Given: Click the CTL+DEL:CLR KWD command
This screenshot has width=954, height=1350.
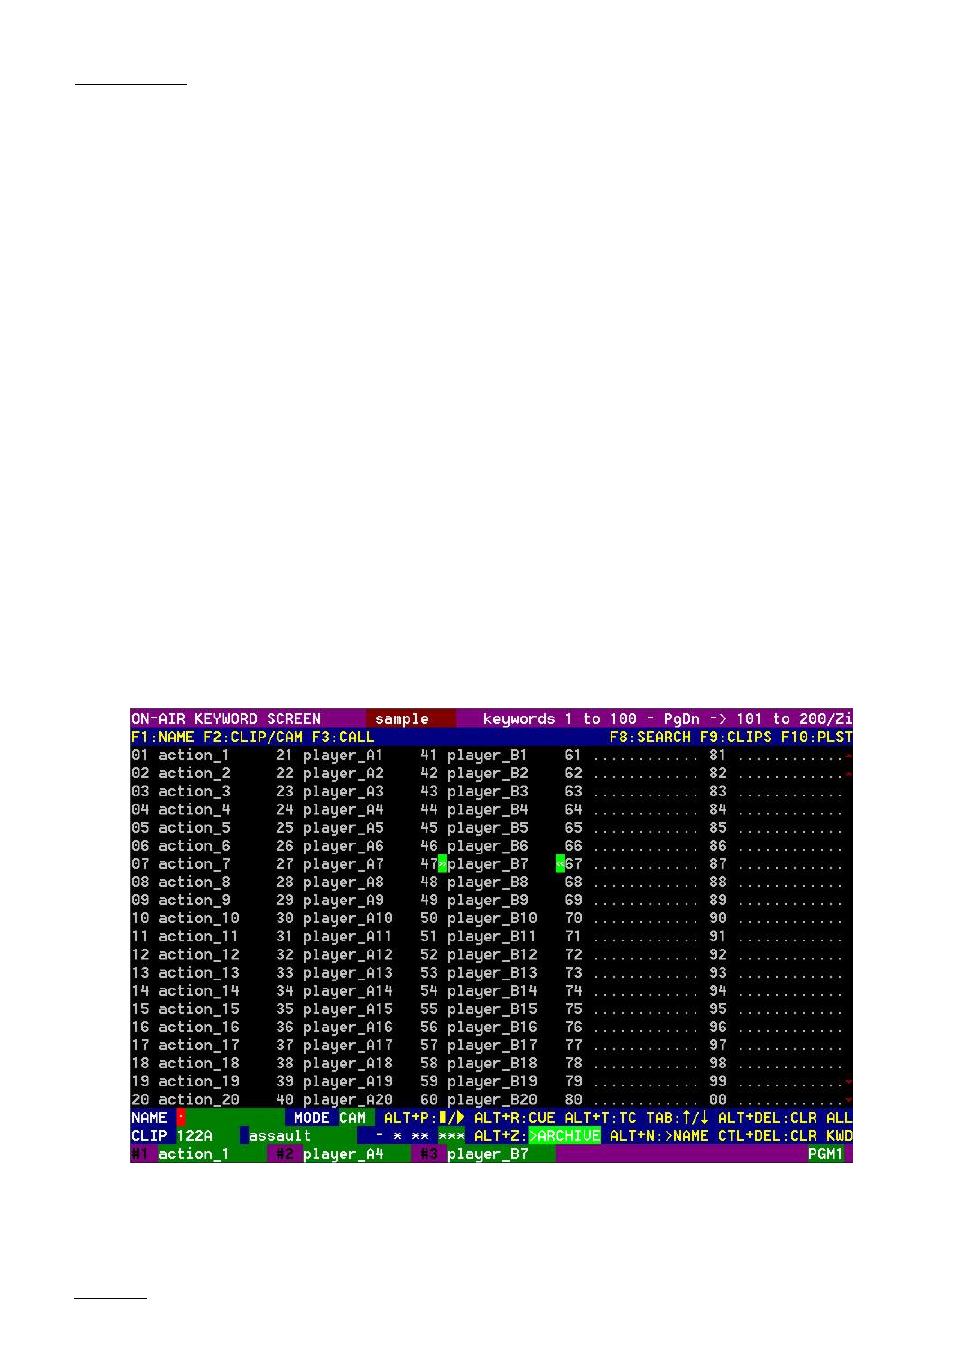Looking at the screenshot, I should point(785,1136).
